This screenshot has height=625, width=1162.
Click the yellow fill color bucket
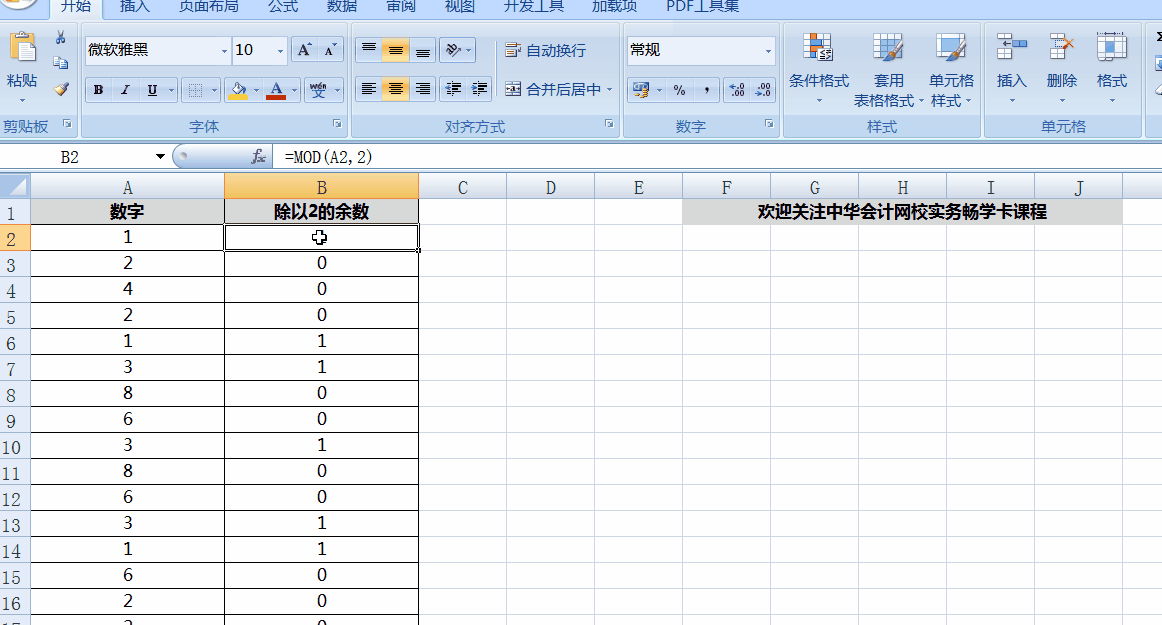[237, 90]
